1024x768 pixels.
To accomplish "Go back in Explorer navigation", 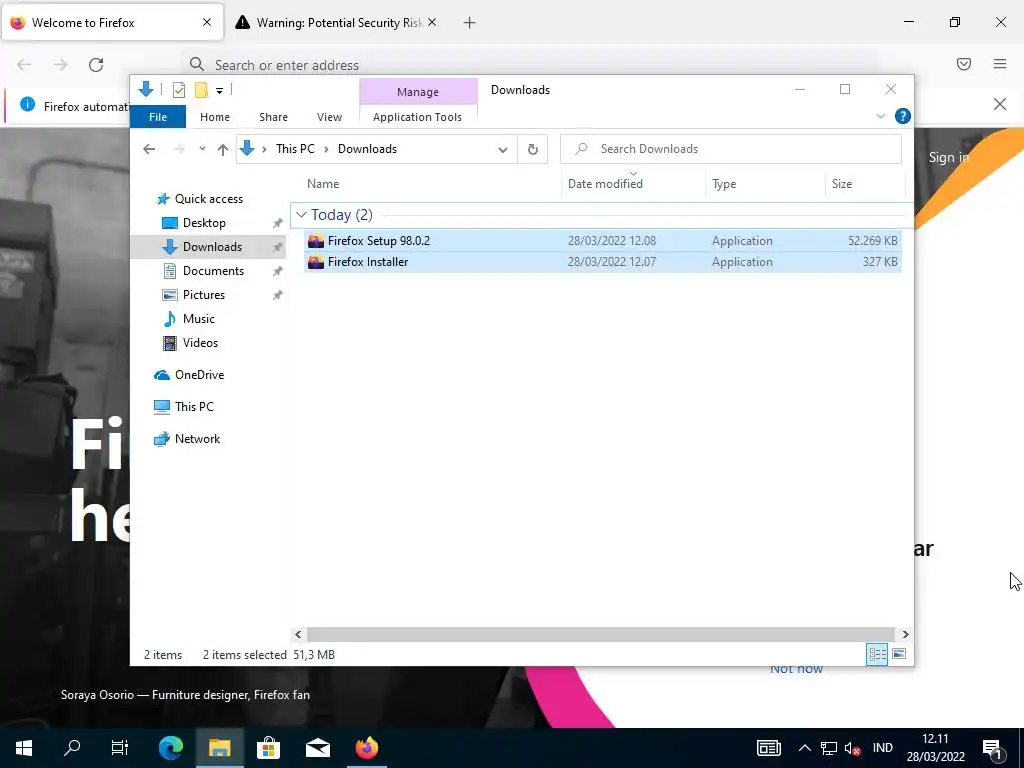I will (x=149, y=150).
